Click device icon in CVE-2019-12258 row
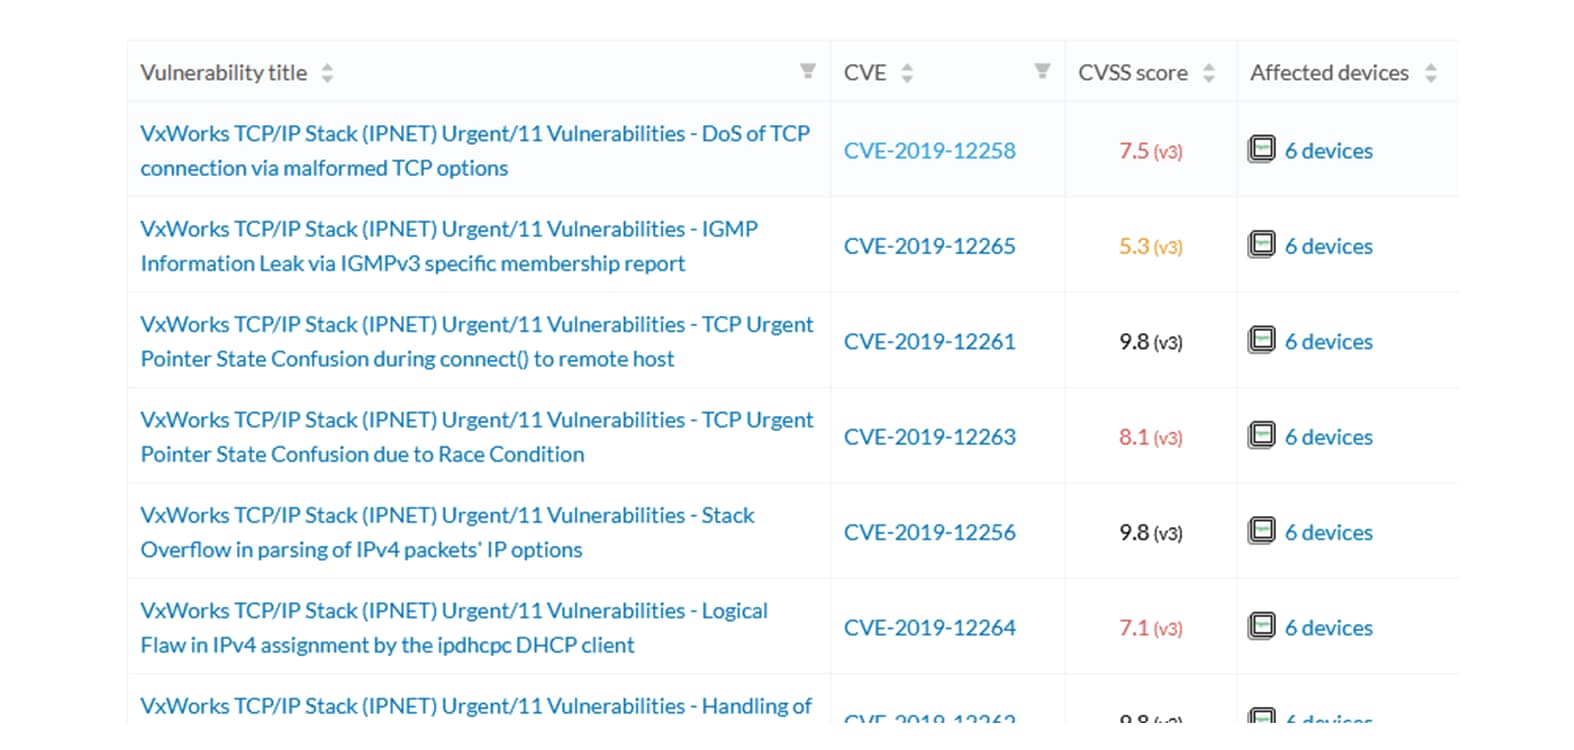Viewport: 1574px width, 750px height. pyautogui.click(x=1262, y=149)
